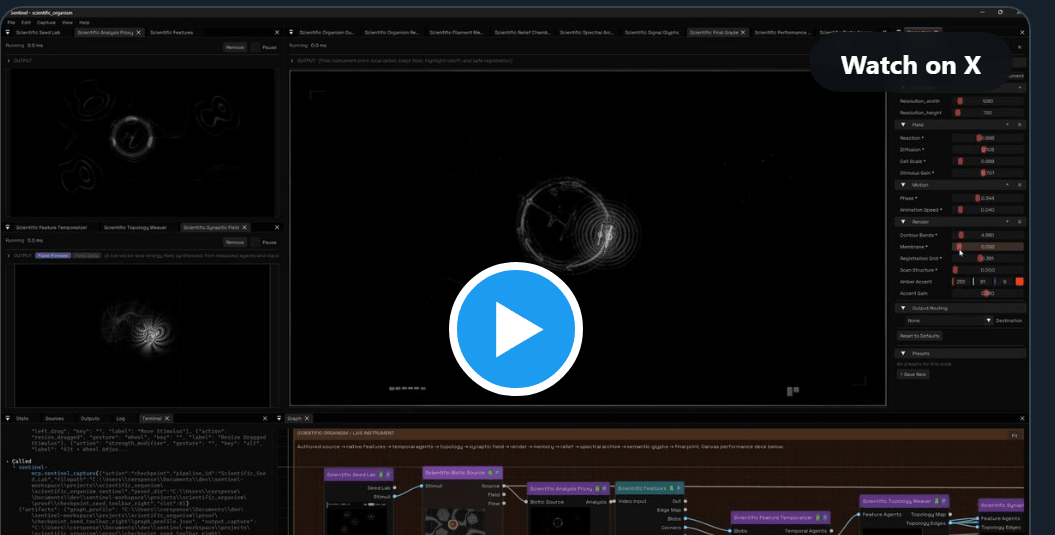Play the video with the blue play button
Screen dimensions: 1055x535
(516, 329)
